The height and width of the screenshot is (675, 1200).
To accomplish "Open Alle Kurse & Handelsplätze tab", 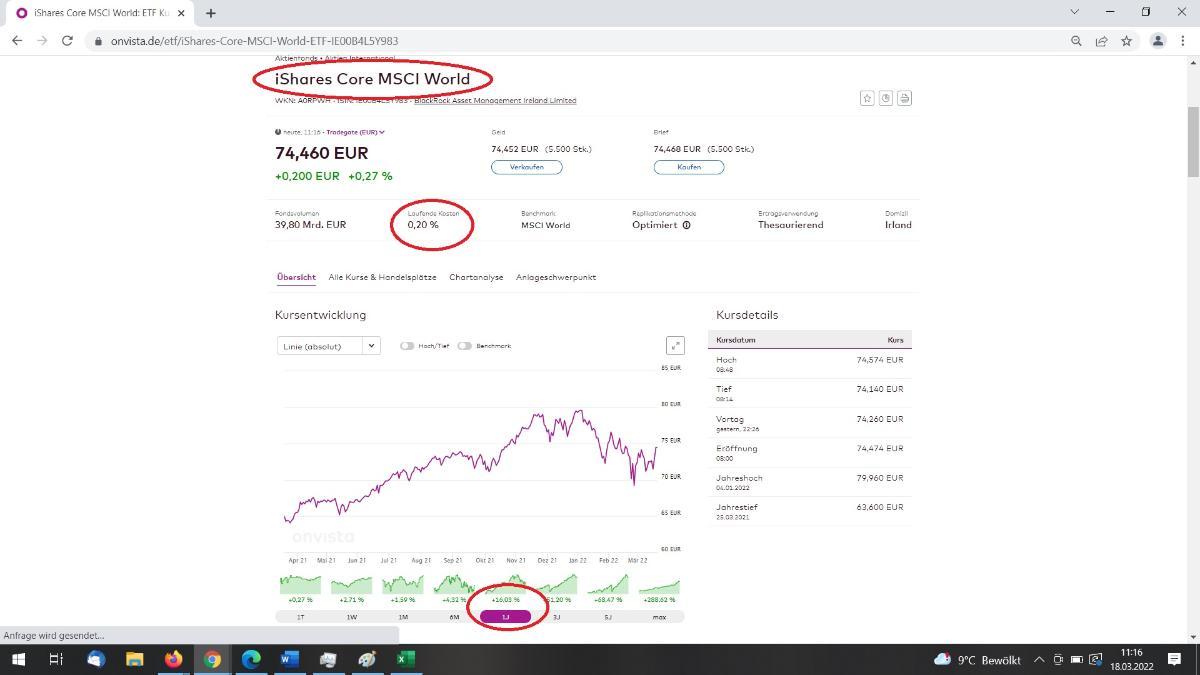I will click(382, 277).
